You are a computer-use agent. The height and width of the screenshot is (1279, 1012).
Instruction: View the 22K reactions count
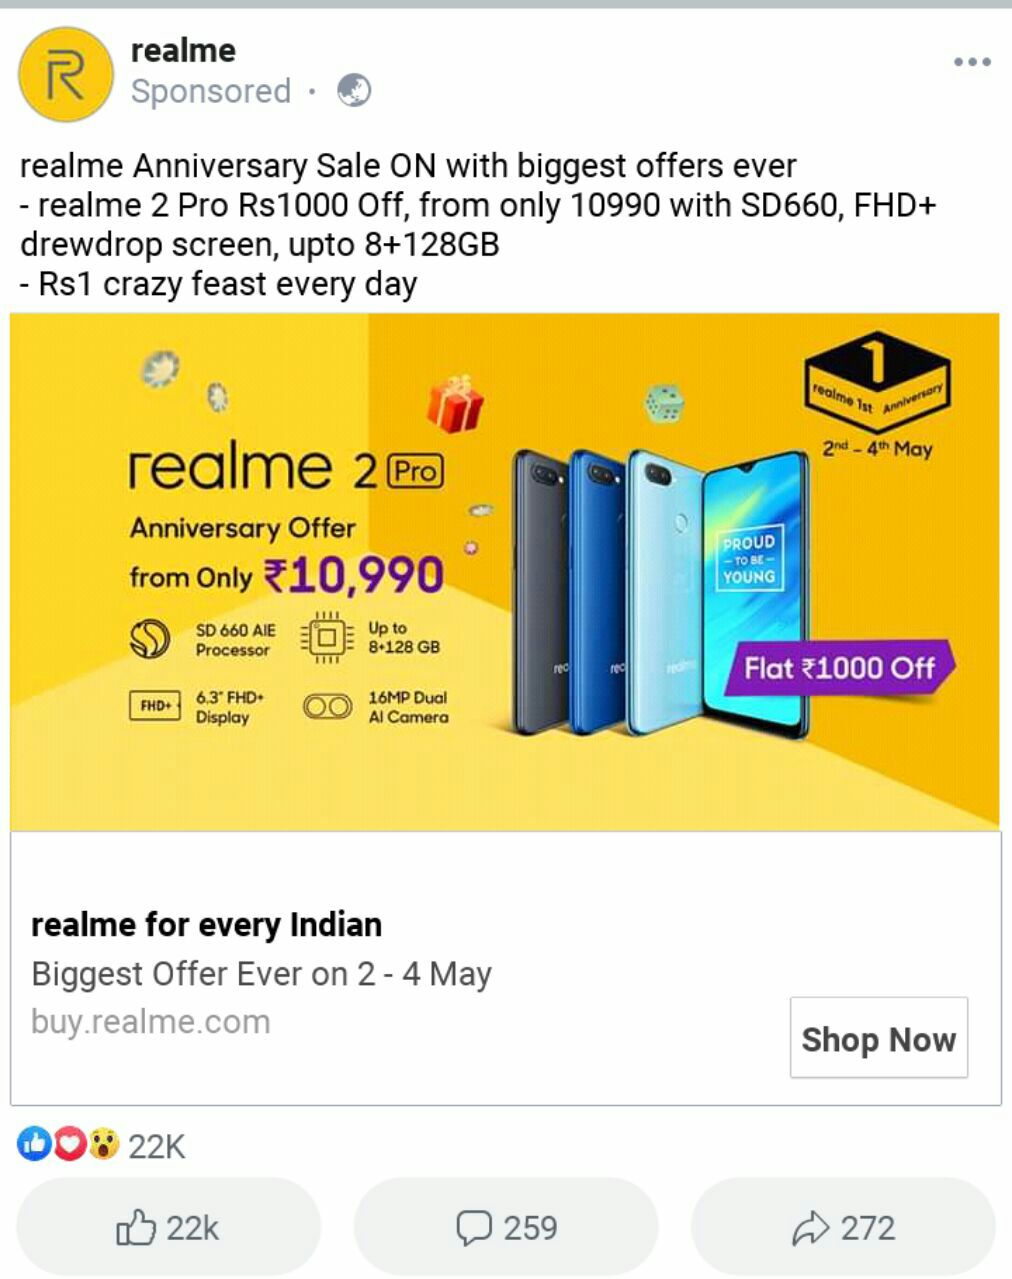(x=157, y=1145)
